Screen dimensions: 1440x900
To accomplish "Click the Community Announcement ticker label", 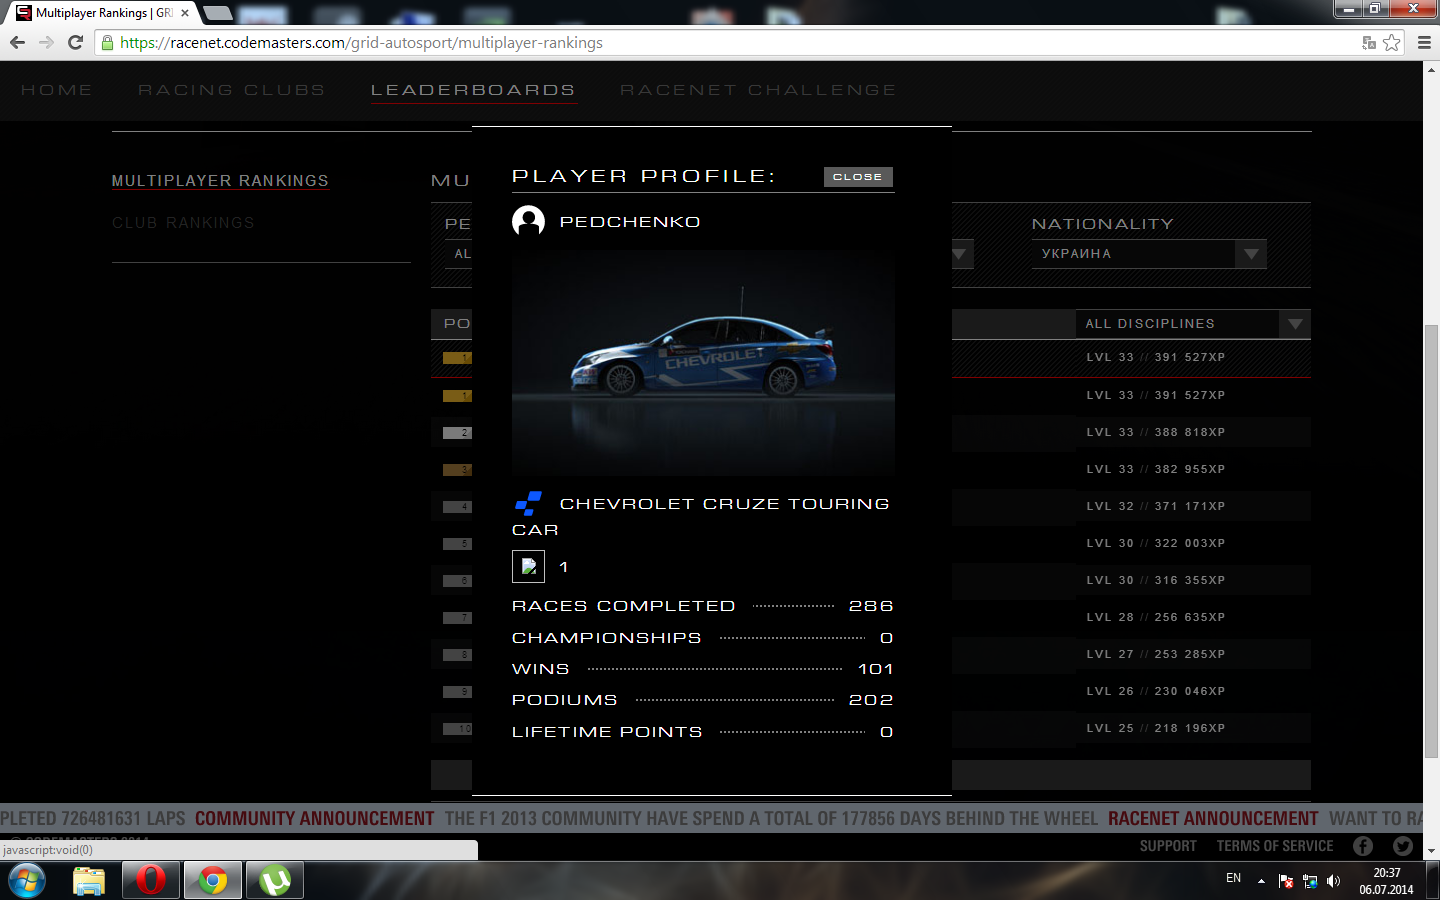I will point(315,818).
